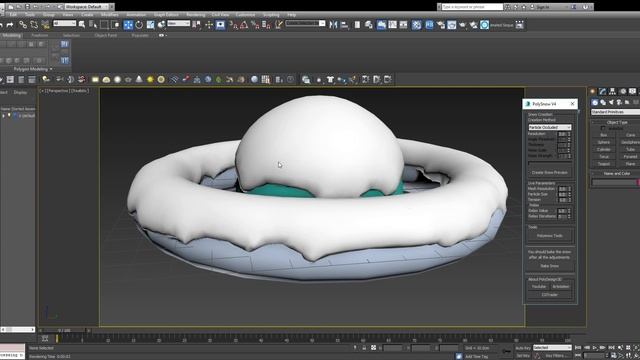The width and height of the screenshot is (640, 360).
Task: Activate the Select and Scale tool
Action: click(x=151, y=25)
